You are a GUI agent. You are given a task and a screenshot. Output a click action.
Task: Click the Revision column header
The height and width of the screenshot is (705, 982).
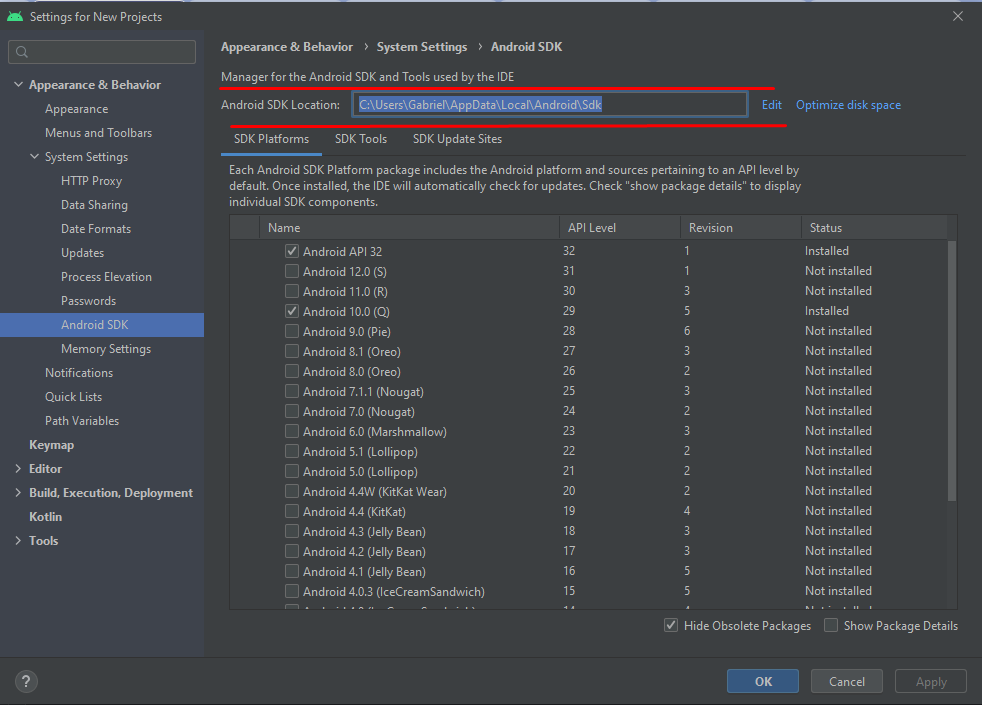[x=741, y=228]
